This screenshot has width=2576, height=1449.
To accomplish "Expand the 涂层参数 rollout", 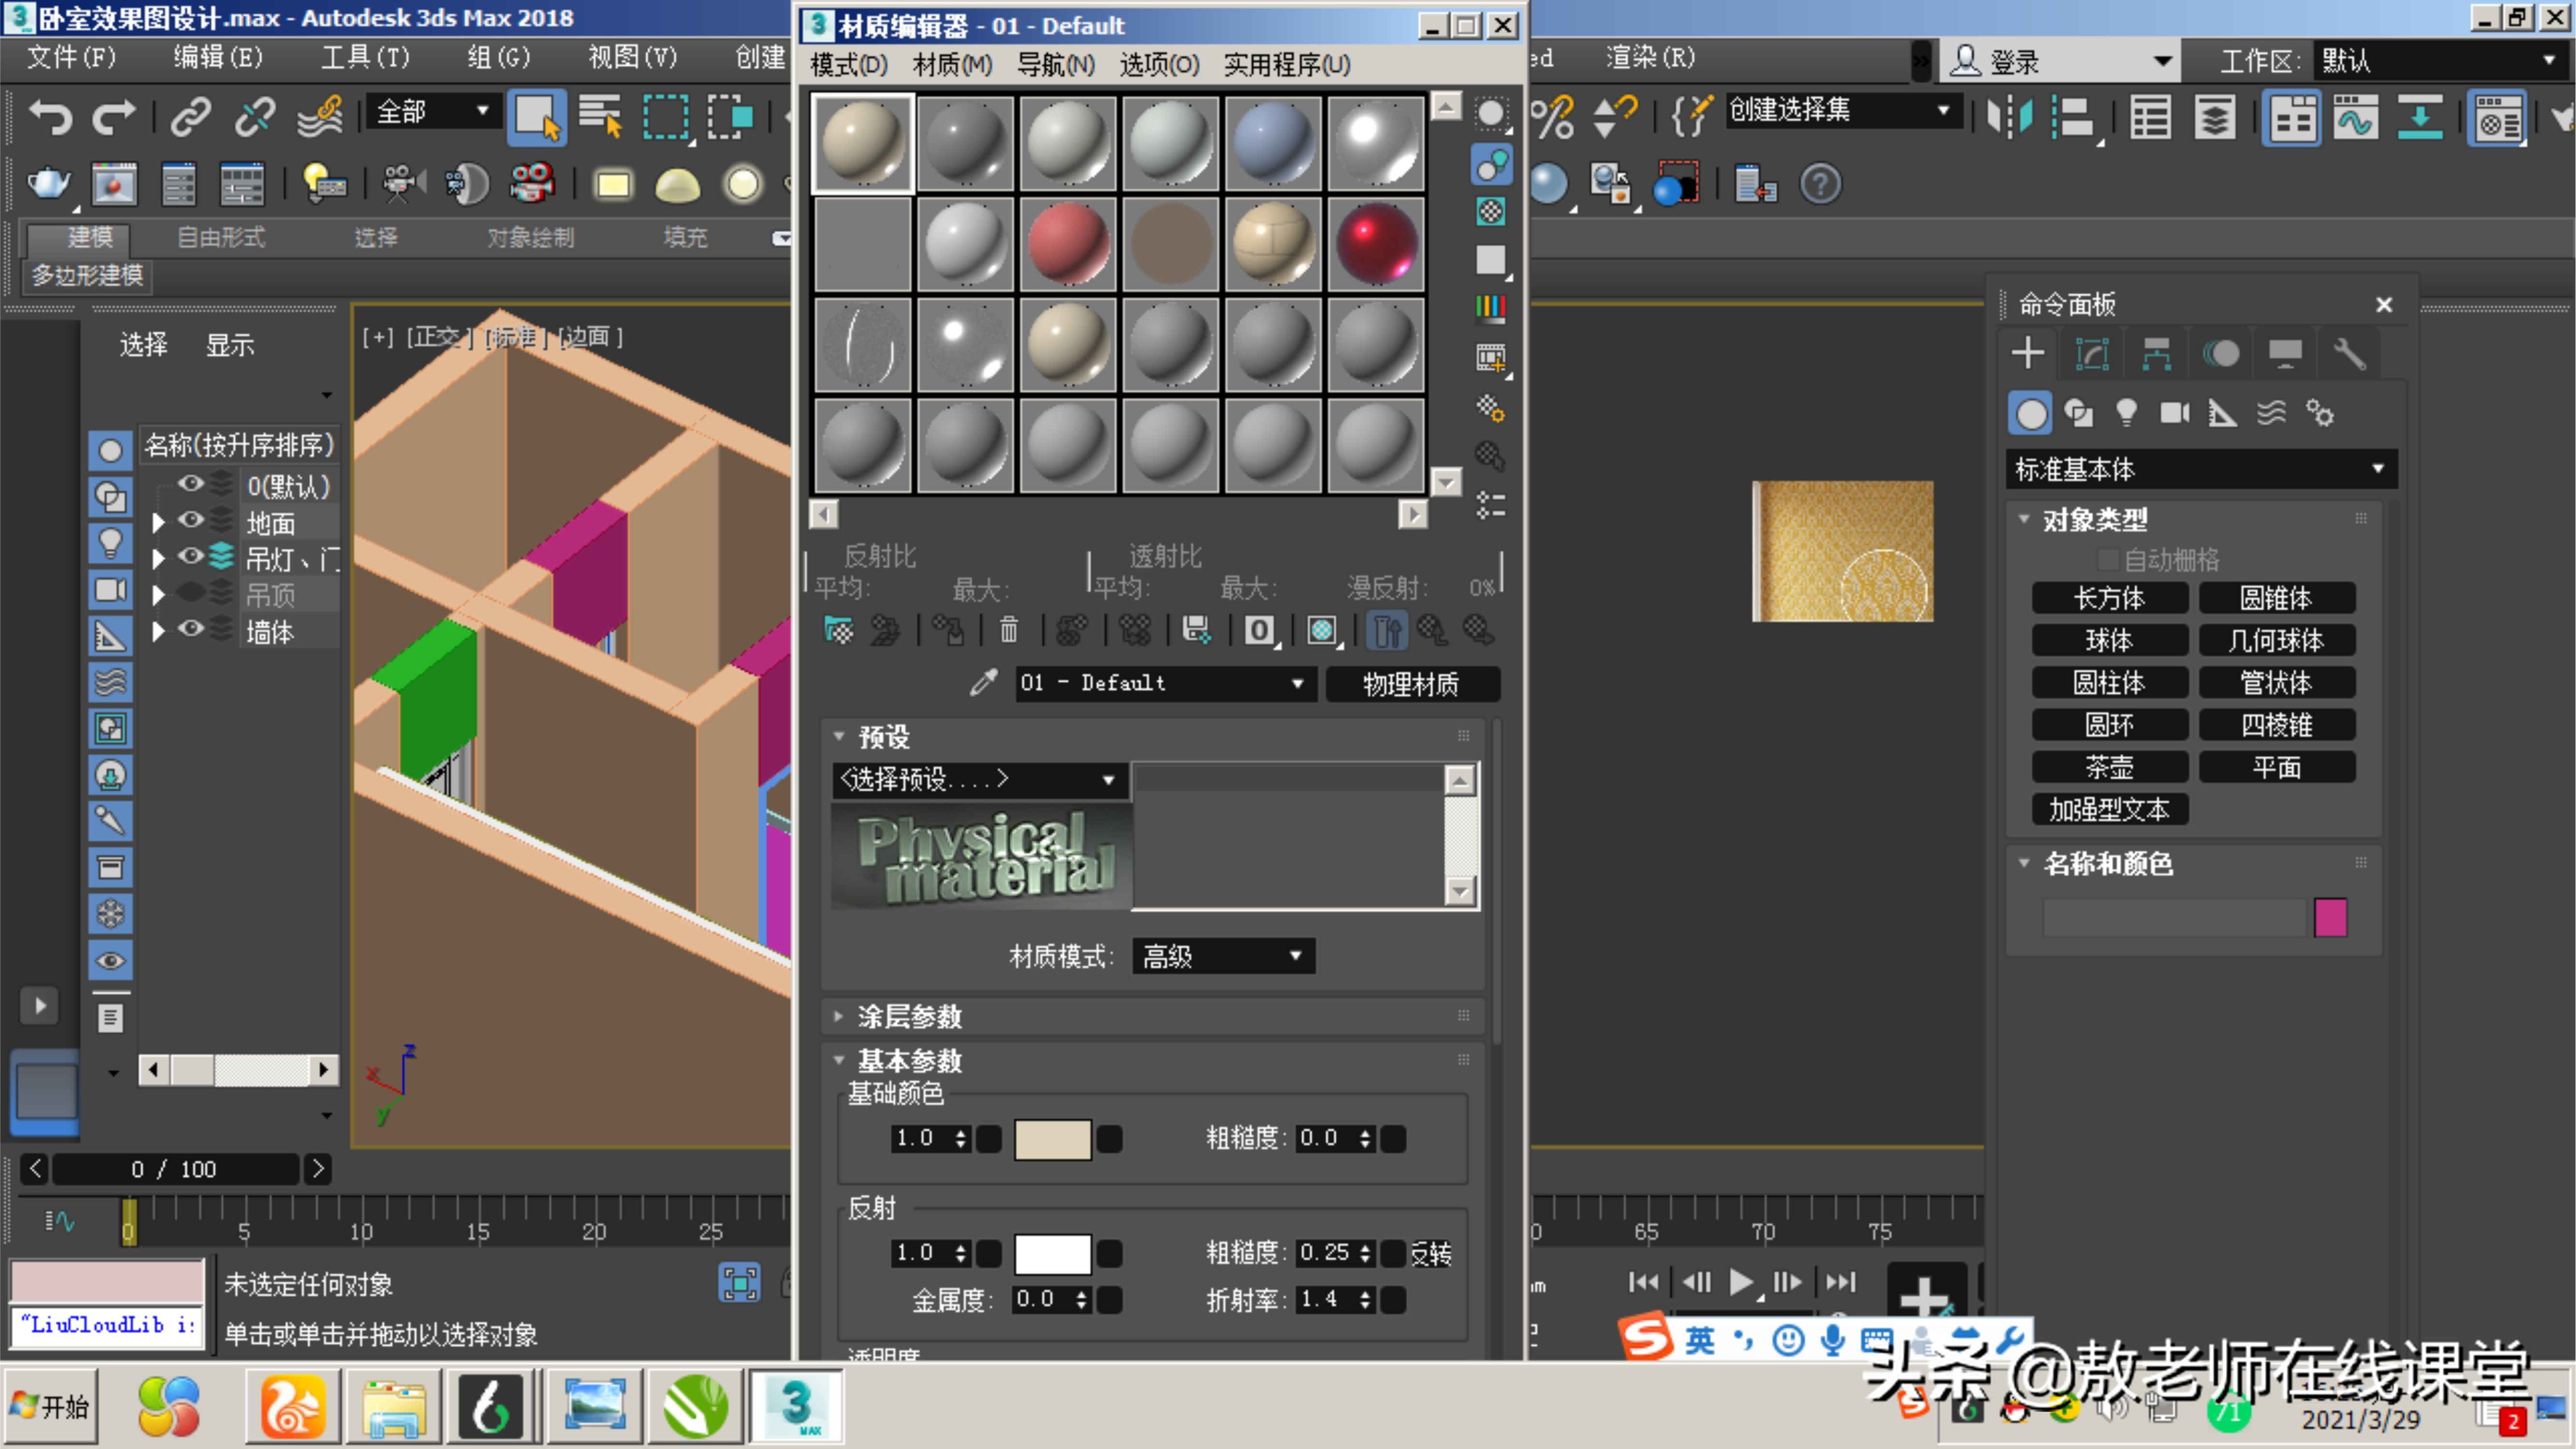I will click(909, 1016).
